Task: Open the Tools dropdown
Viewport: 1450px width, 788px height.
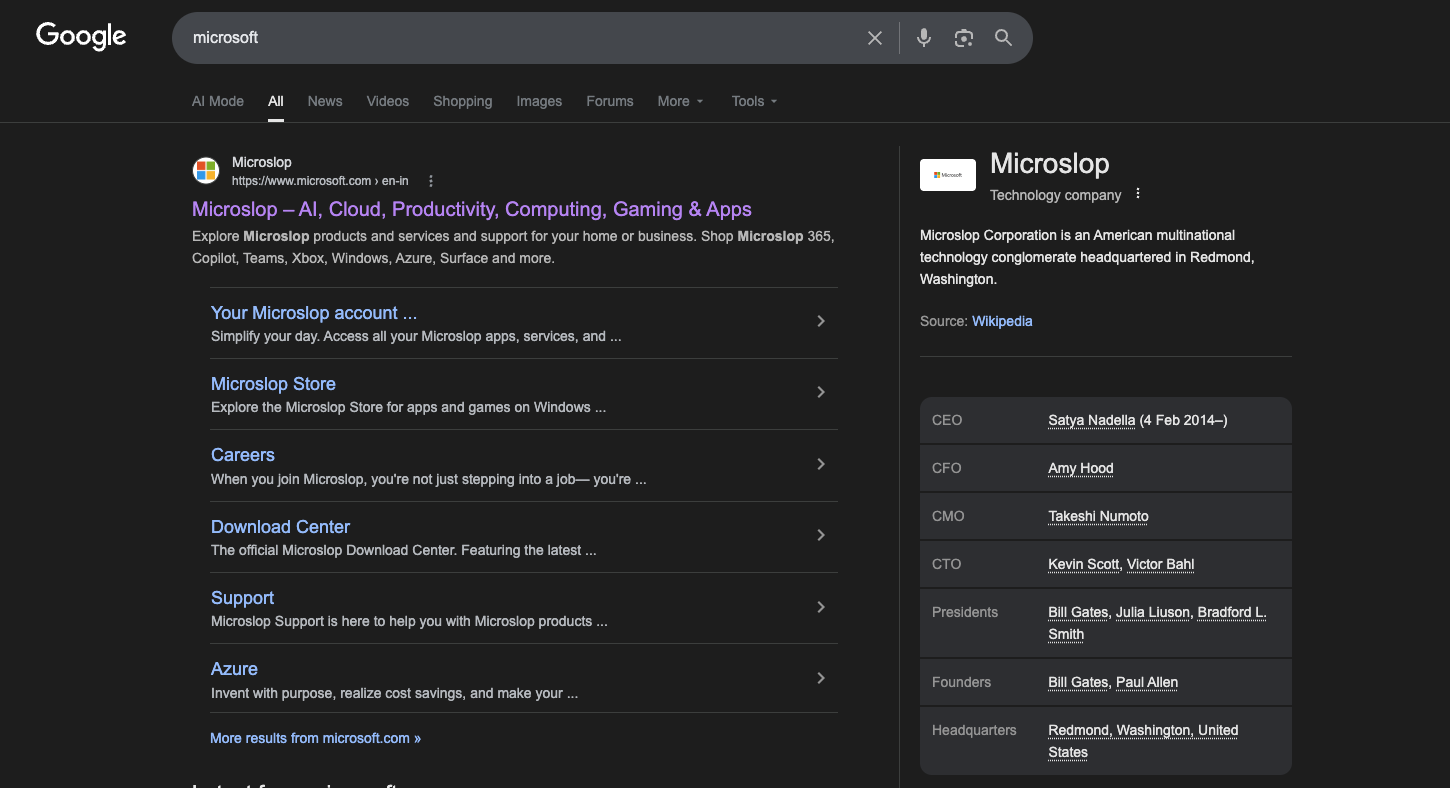Action: (754, 101)
